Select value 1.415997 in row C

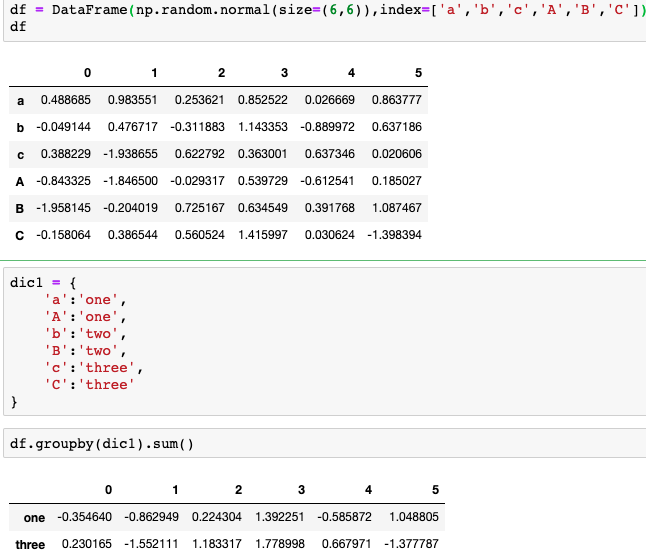(x=263, y=235)
